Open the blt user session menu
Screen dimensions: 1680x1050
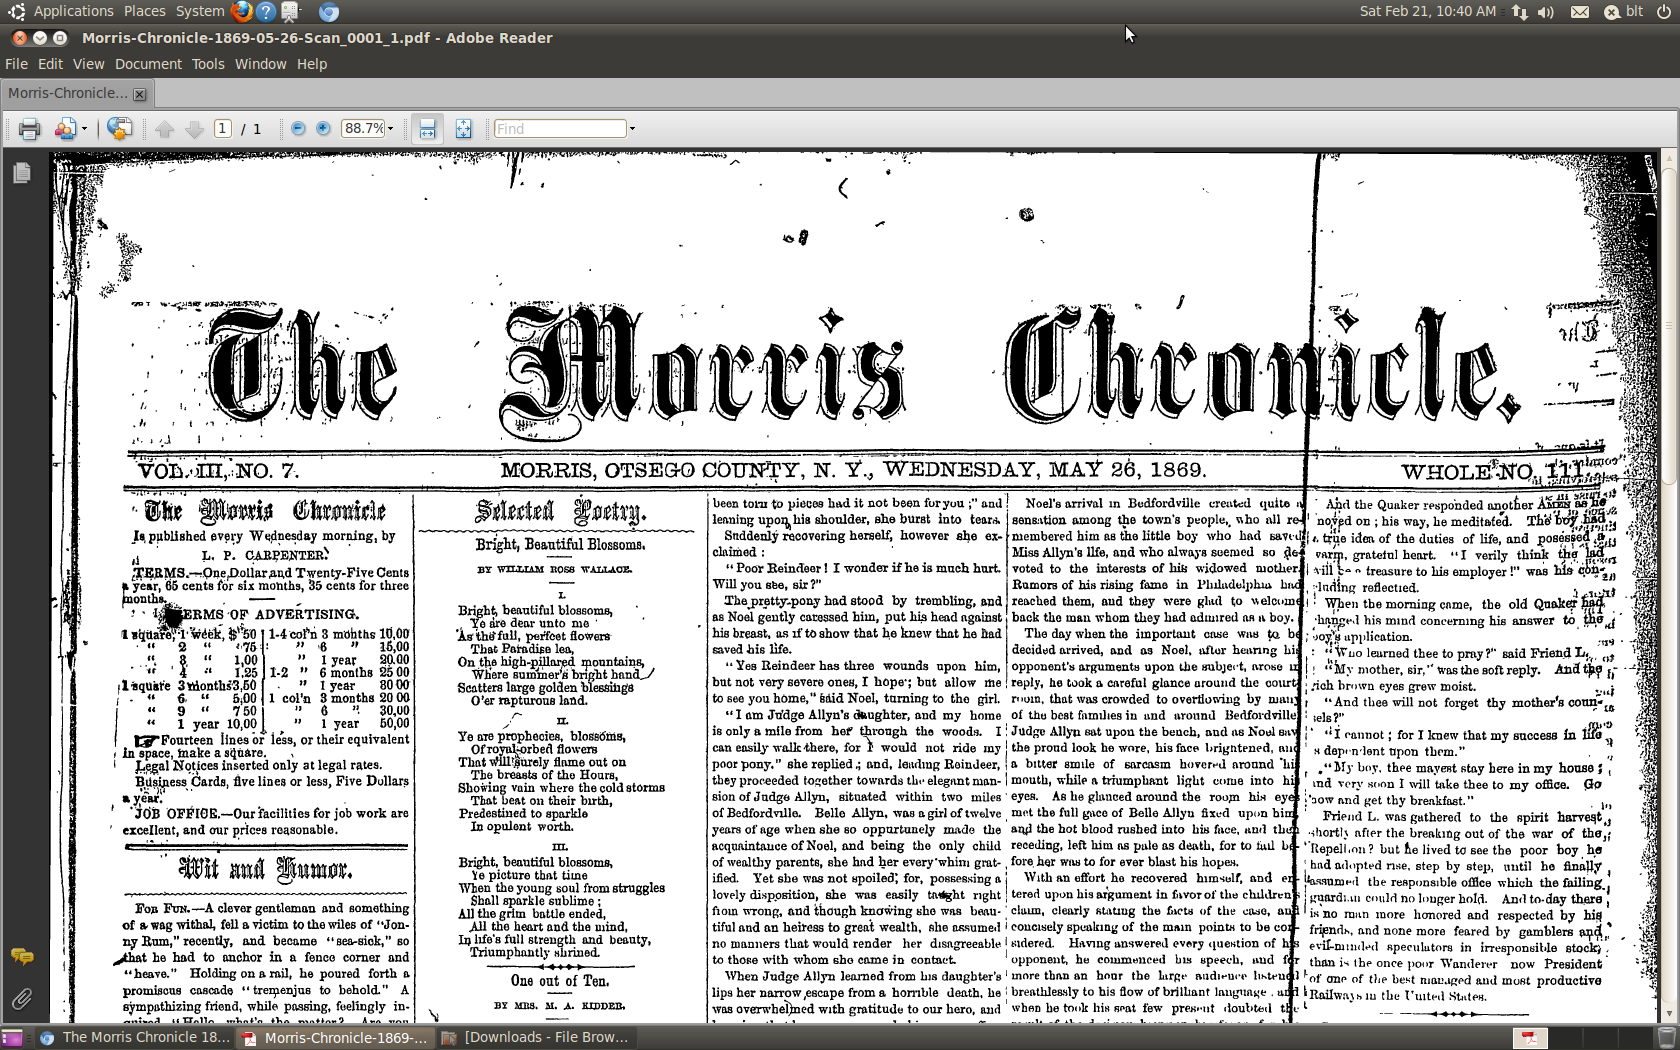coord(1624,12)
